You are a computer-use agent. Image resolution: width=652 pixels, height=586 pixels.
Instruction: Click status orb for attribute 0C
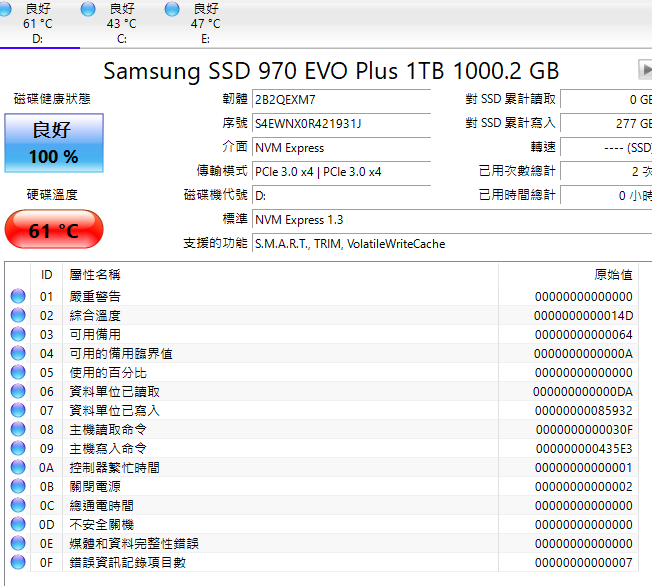pos(18,505)
